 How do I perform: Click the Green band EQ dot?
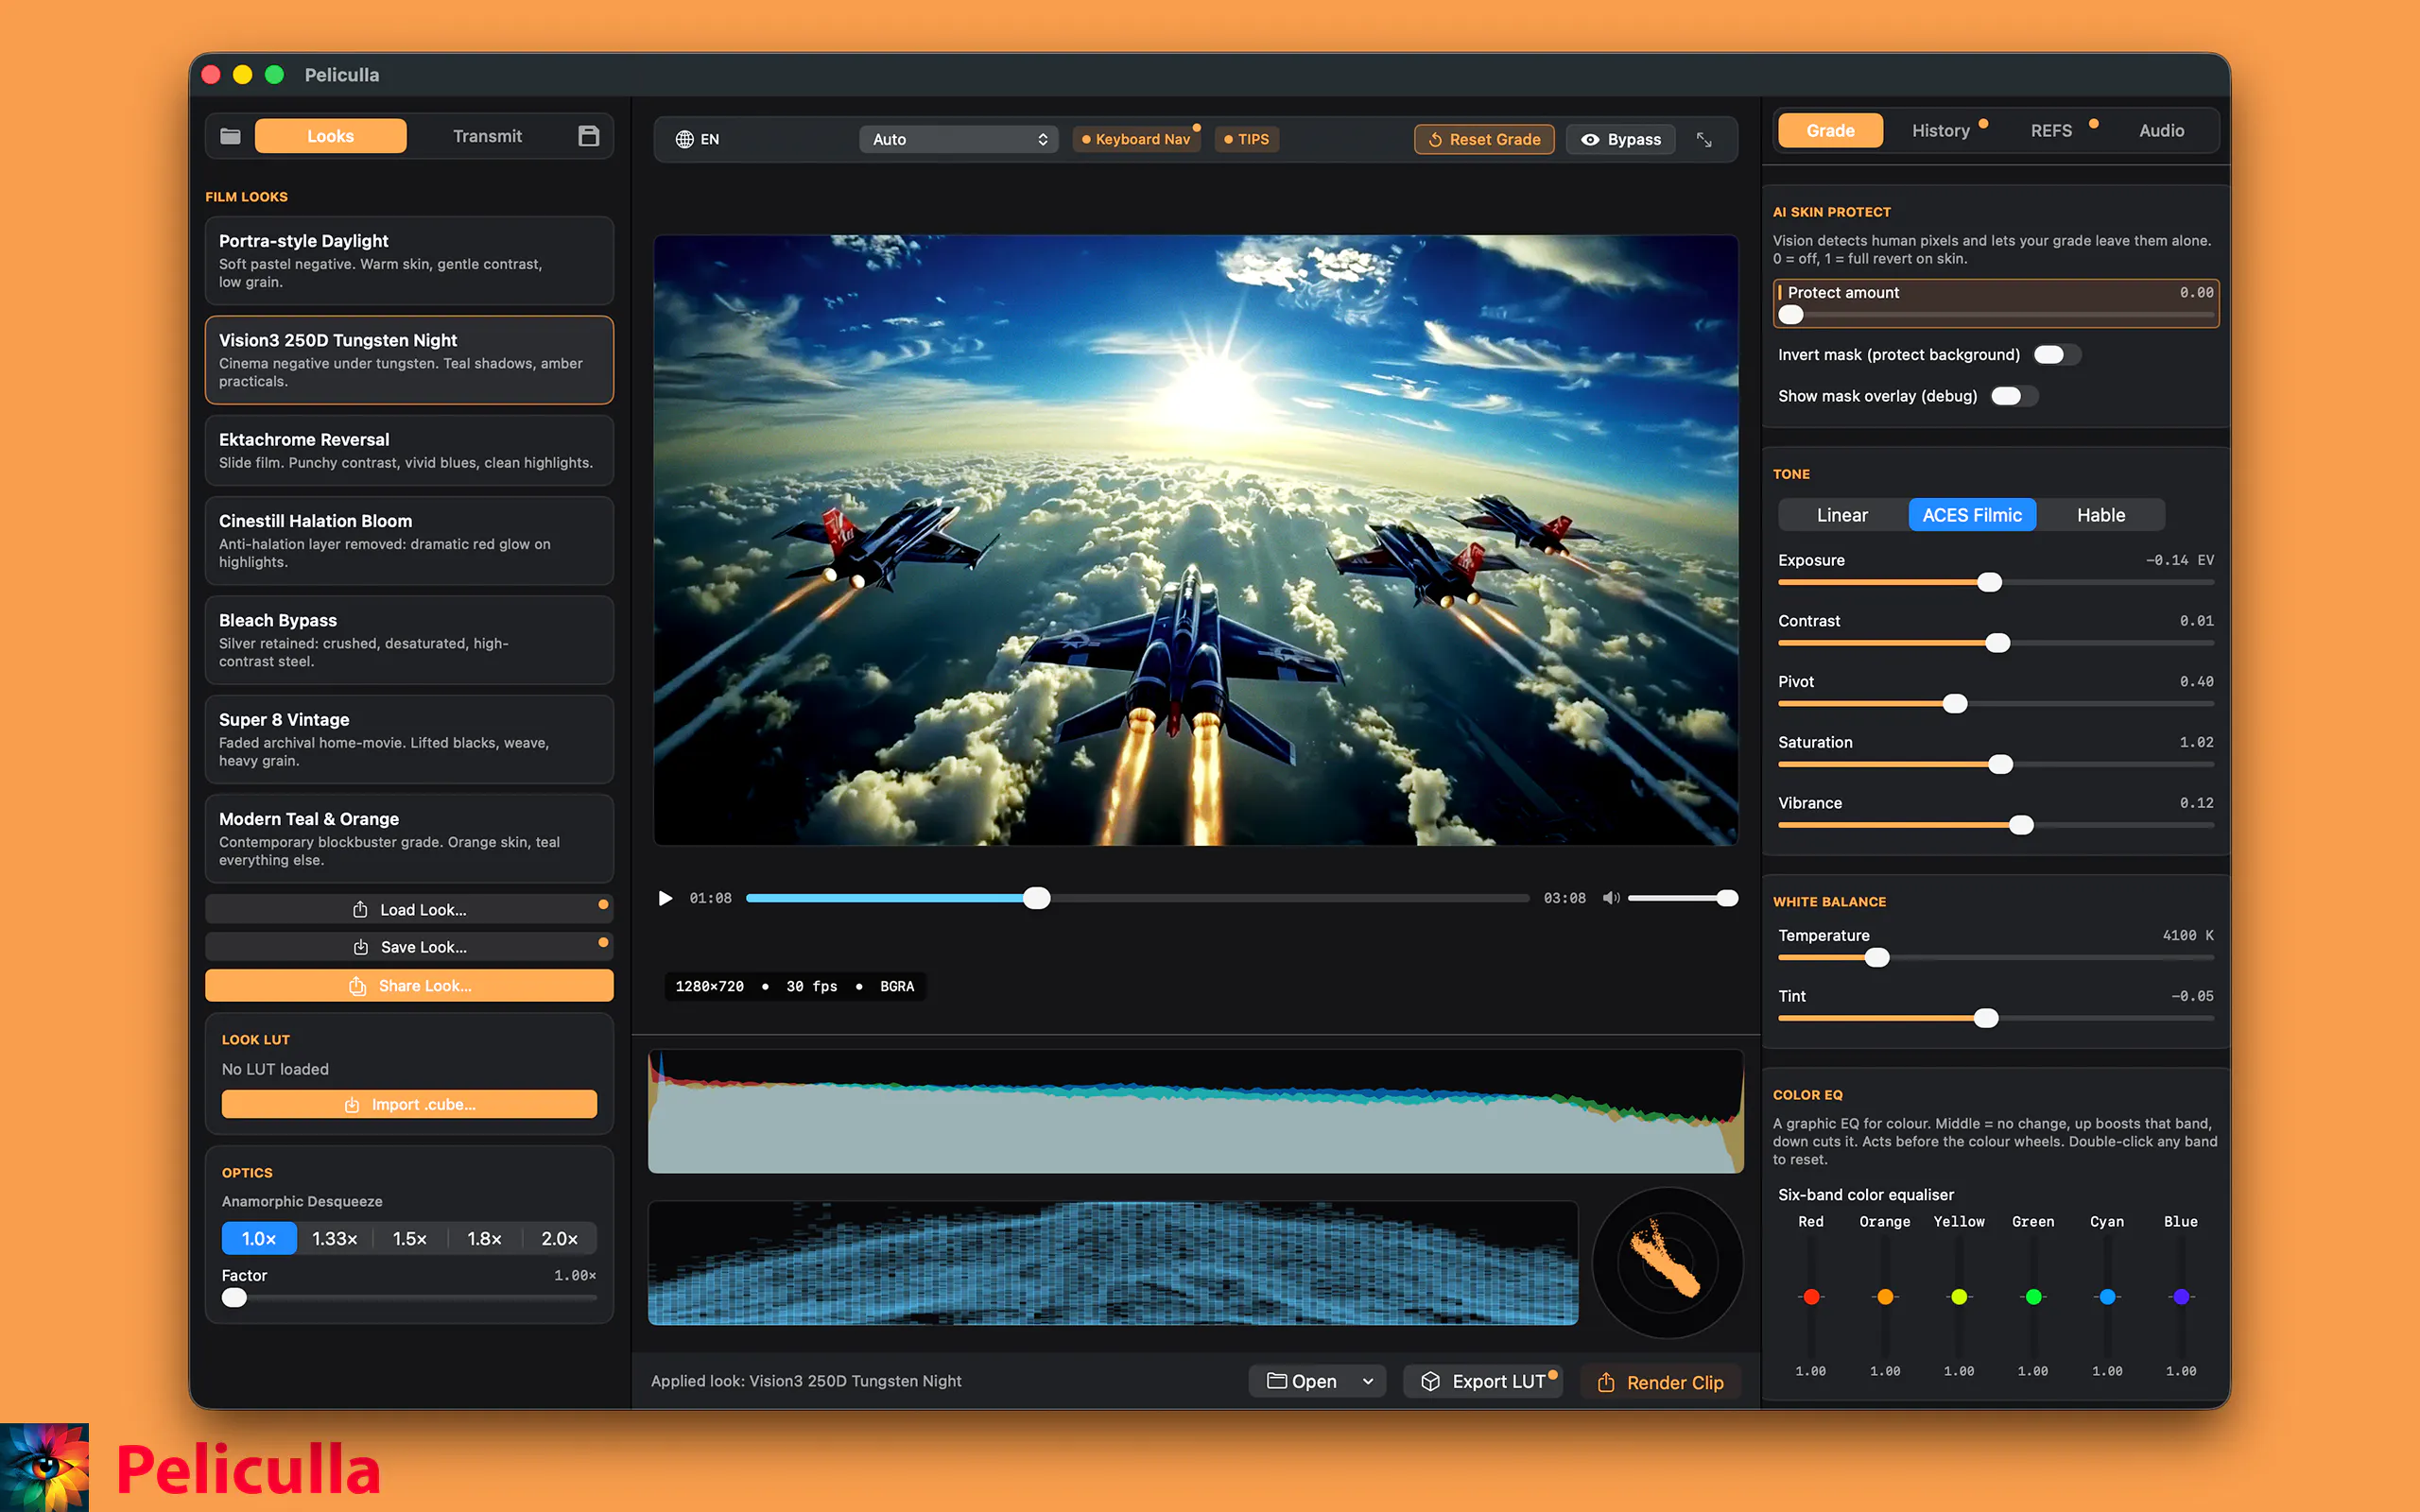2033,1296
